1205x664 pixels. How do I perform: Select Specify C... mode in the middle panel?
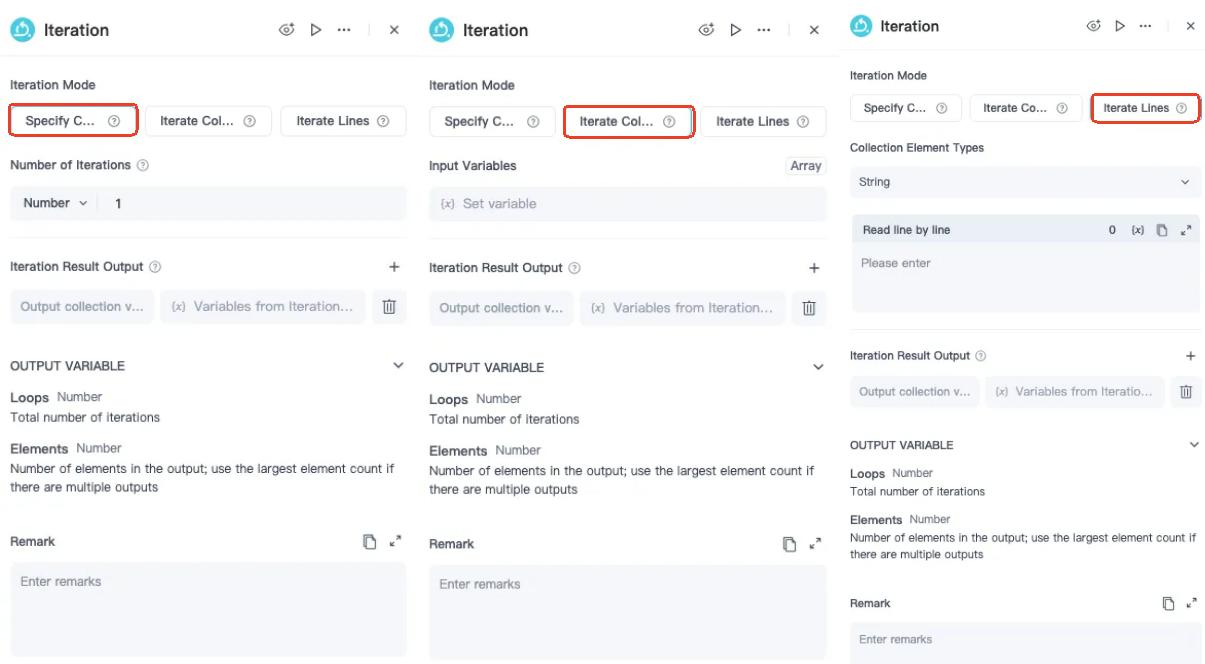click(492, 122)
